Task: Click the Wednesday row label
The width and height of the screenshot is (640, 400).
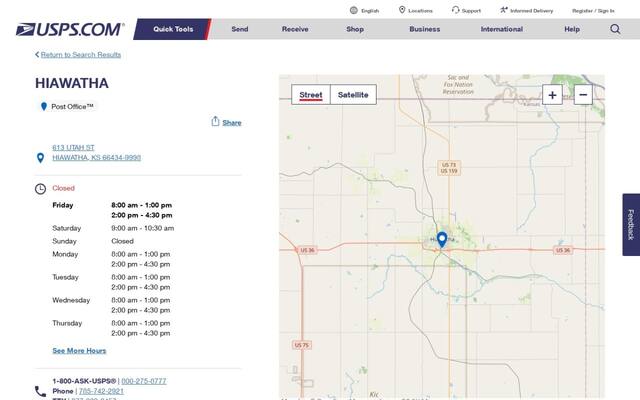Action: tap(71, 300)
